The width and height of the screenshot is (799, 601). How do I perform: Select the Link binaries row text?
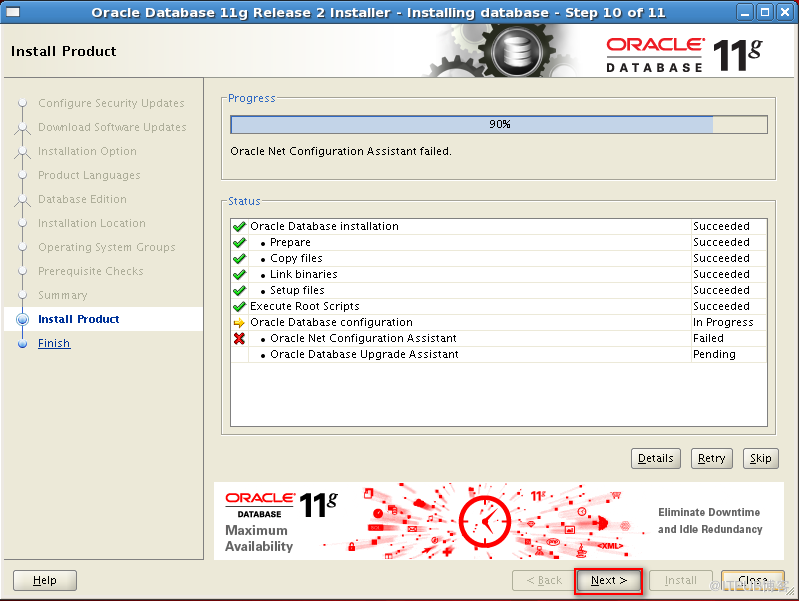304,274
